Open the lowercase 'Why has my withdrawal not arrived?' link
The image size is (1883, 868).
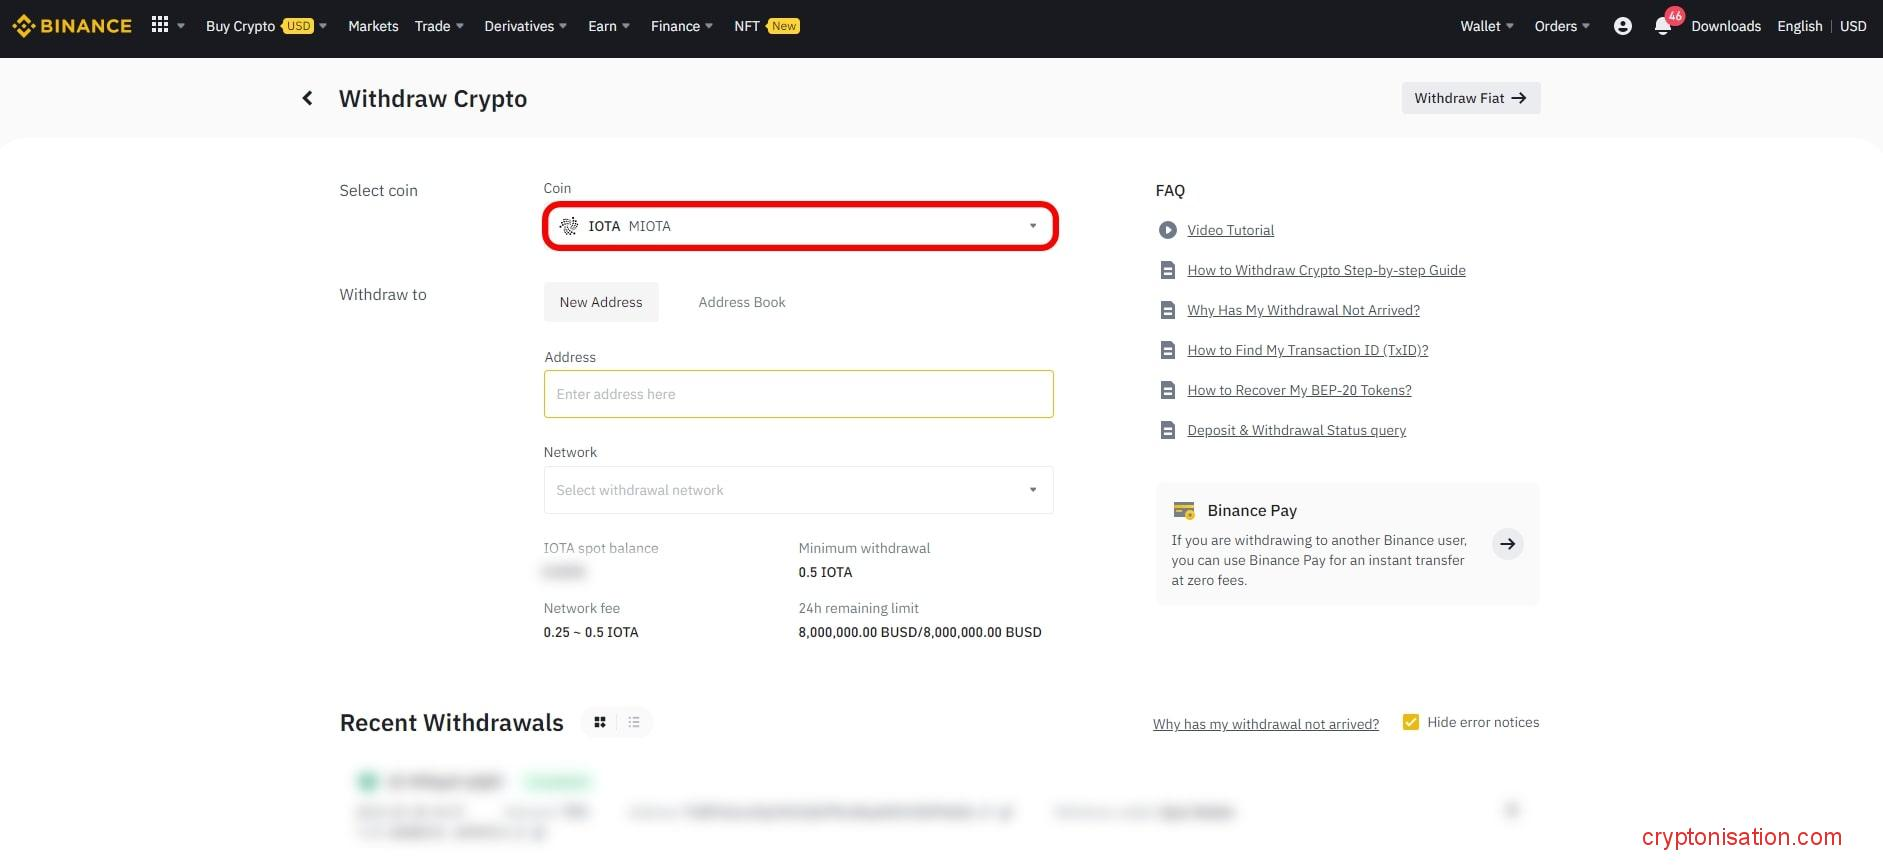[x=1265, y=724]
